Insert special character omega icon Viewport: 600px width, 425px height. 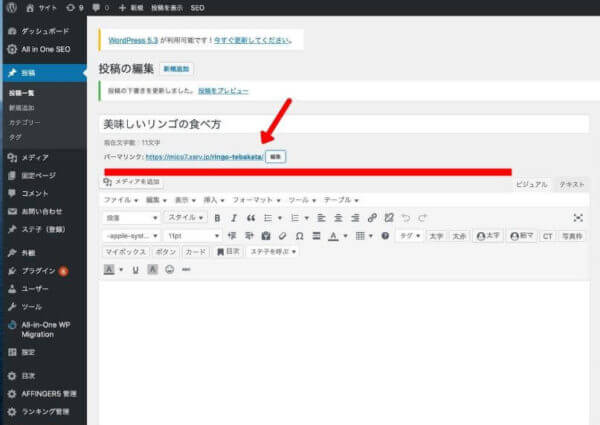[300, 236]
